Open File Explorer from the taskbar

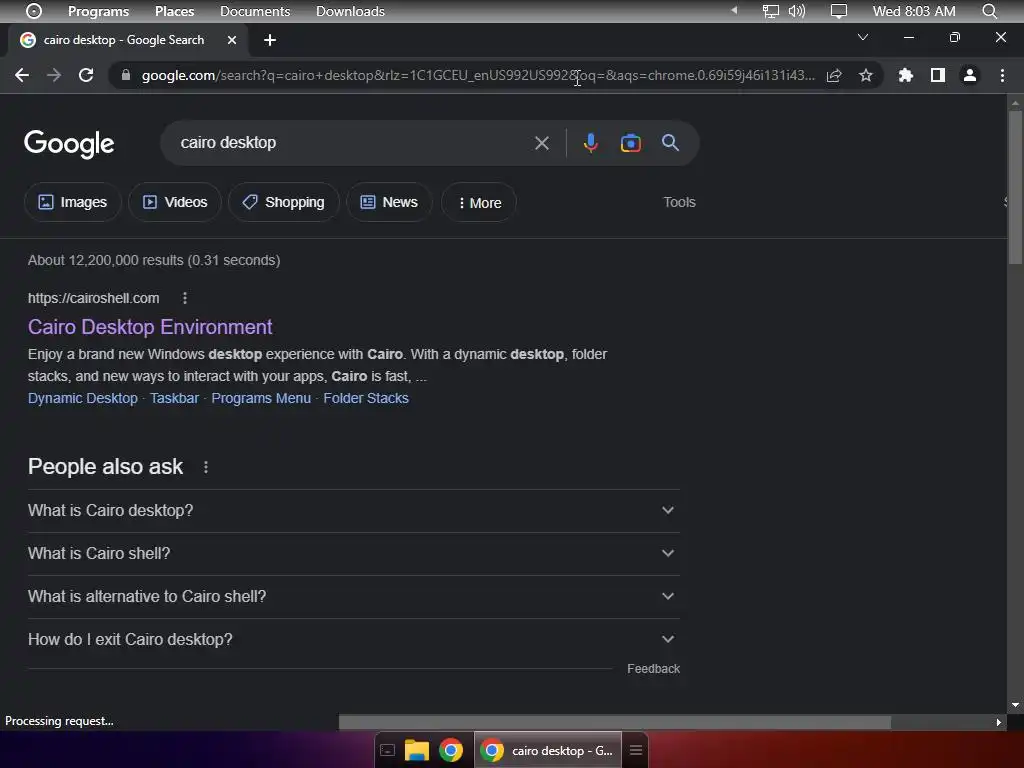(417, 750)
